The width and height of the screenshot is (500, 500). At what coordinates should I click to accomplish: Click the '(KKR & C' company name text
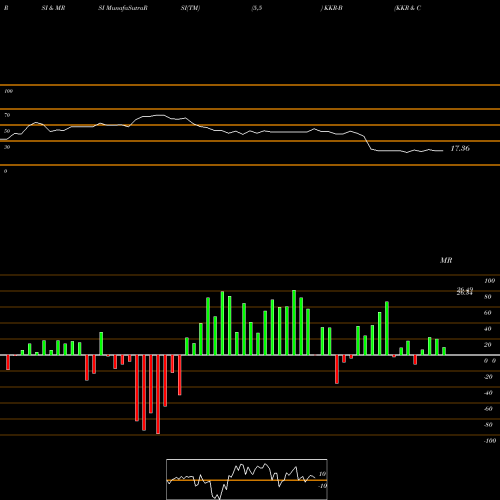coord(407,8)
